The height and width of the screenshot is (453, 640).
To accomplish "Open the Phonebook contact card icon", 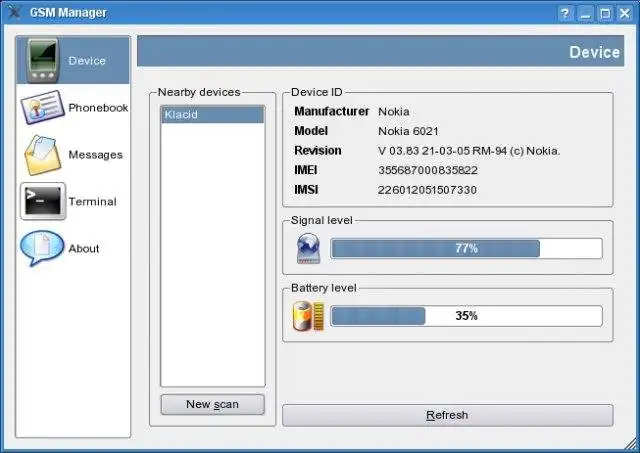I will [42, 107].
